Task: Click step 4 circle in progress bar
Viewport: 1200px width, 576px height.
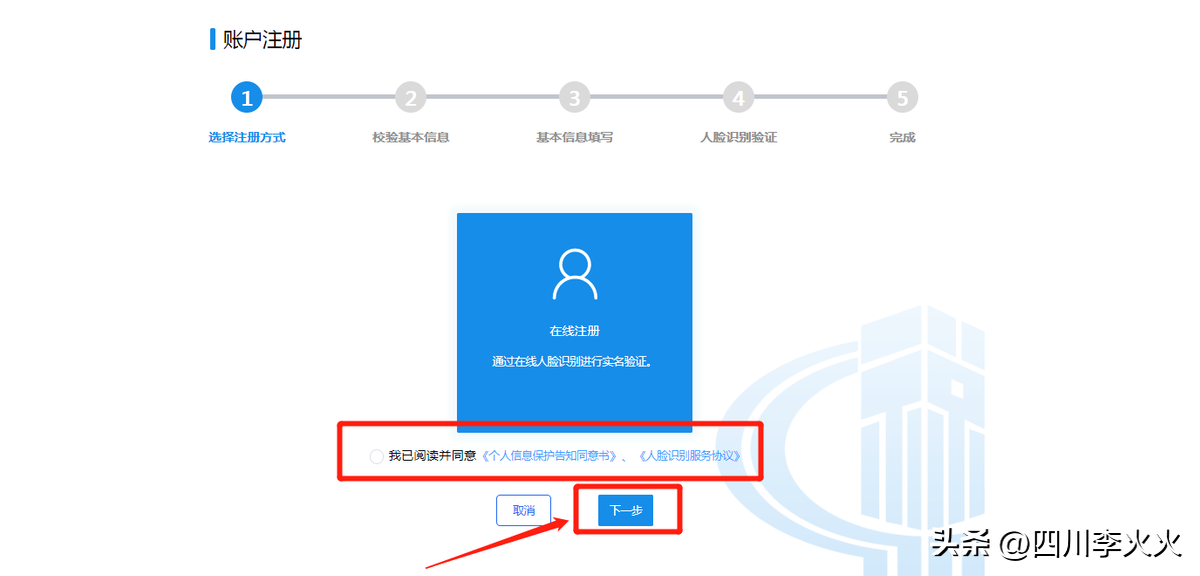Action: point(738,98)
